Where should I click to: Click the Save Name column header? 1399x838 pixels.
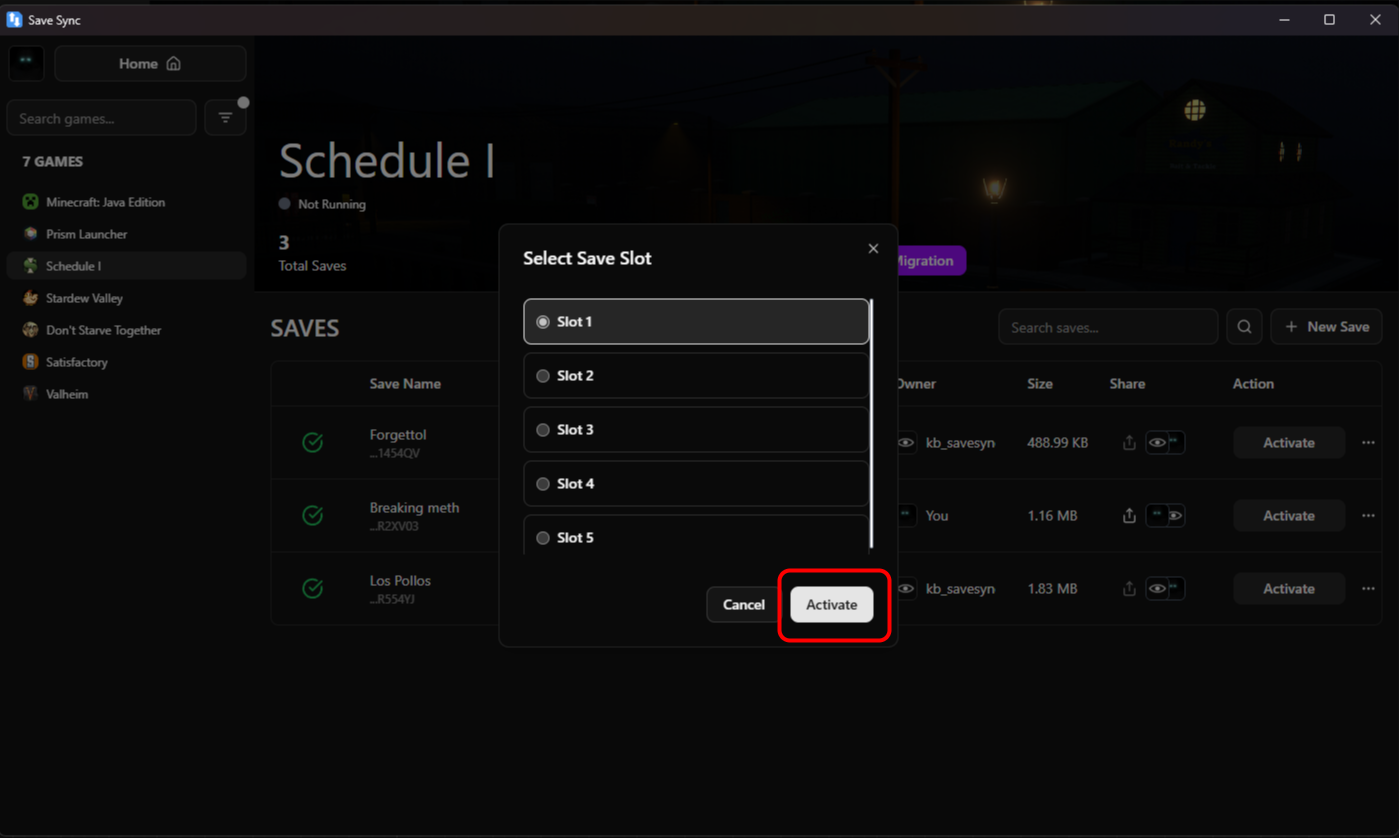pos(405,384)
